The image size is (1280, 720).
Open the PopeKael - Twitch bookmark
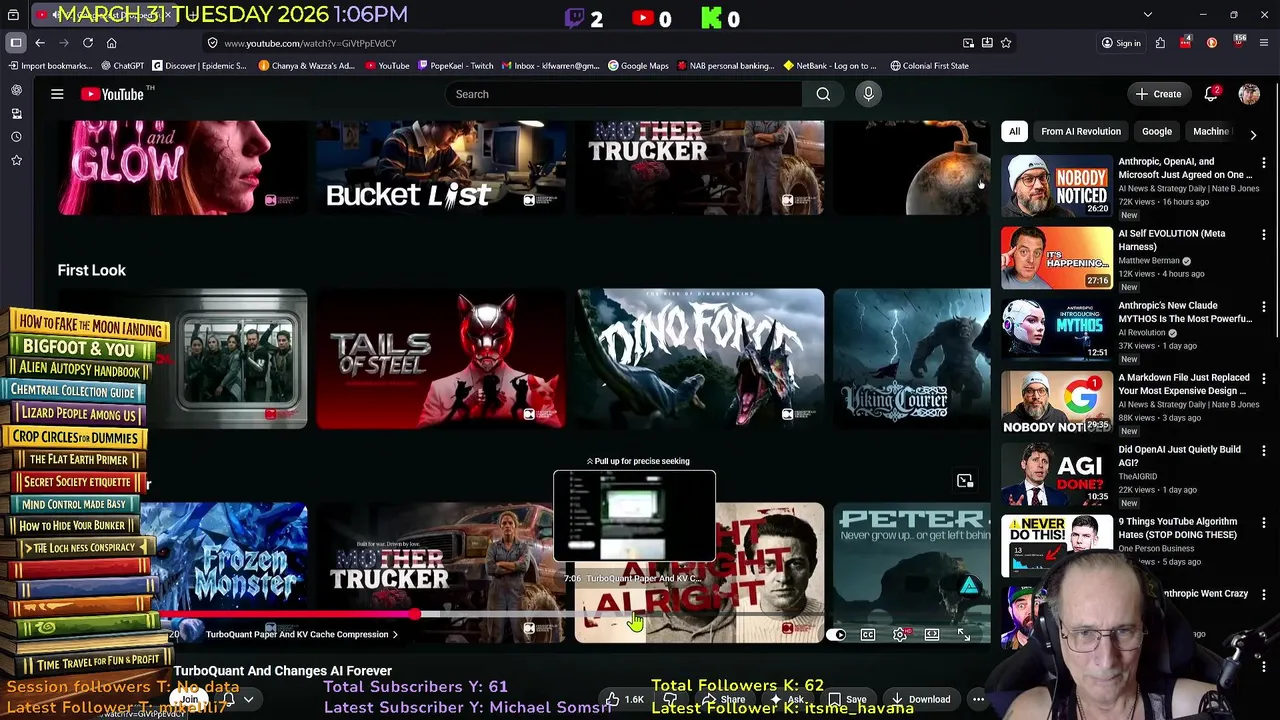pyautogui.click(x=455, y=66)
